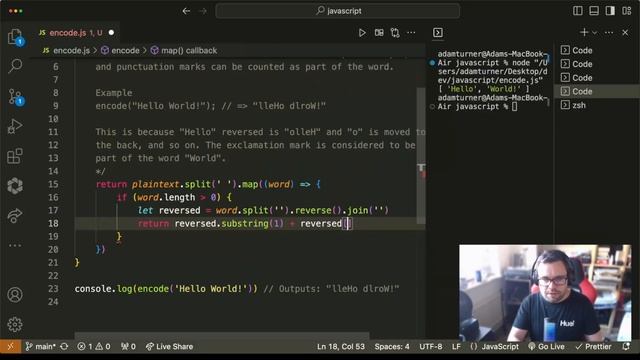Click the map() callback breadcrumb item

(x=189, y=51)
